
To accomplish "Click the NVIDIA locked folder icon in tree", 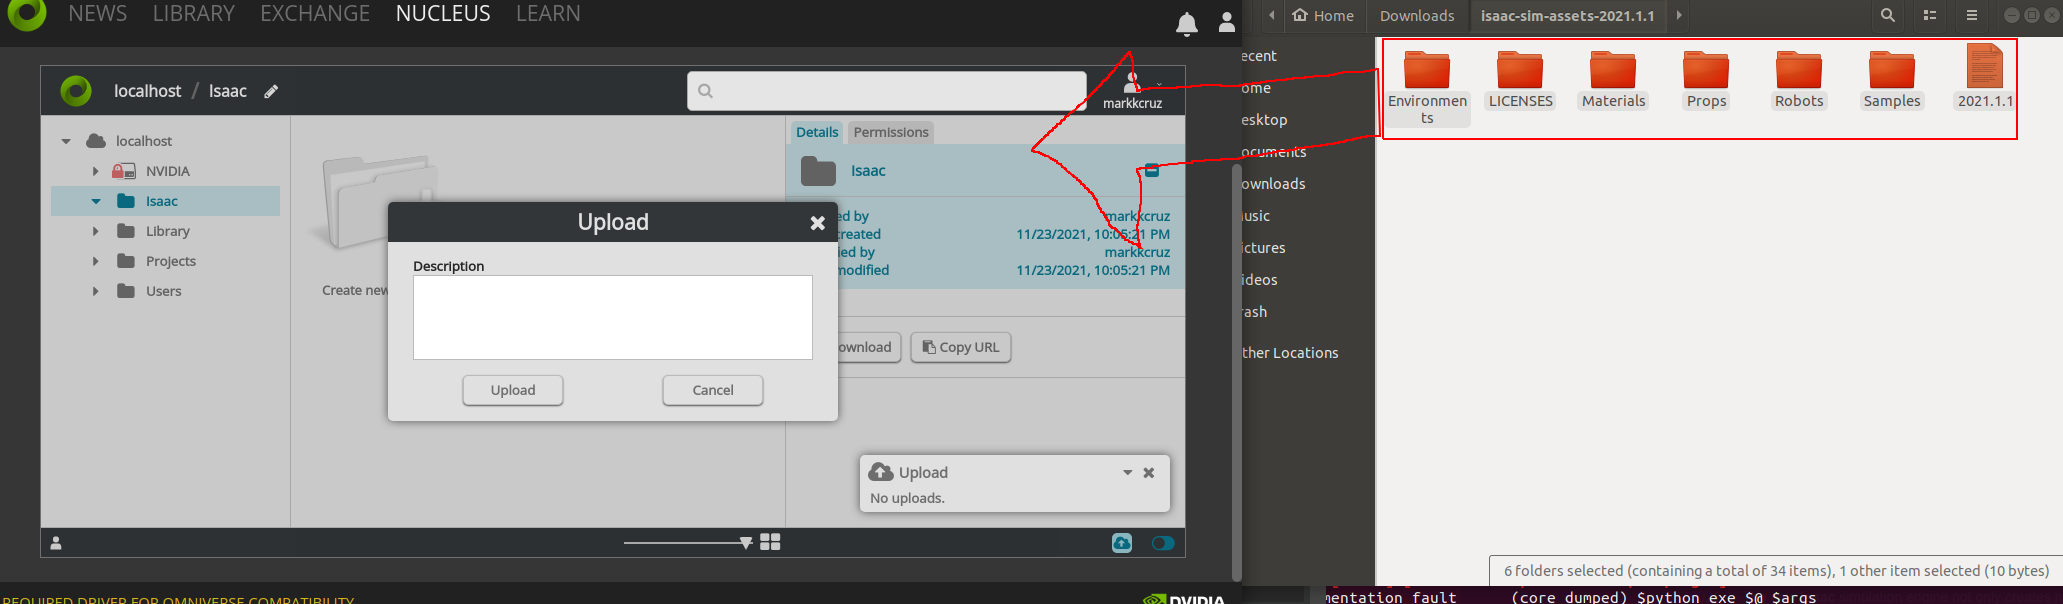I will click(124, 171).
